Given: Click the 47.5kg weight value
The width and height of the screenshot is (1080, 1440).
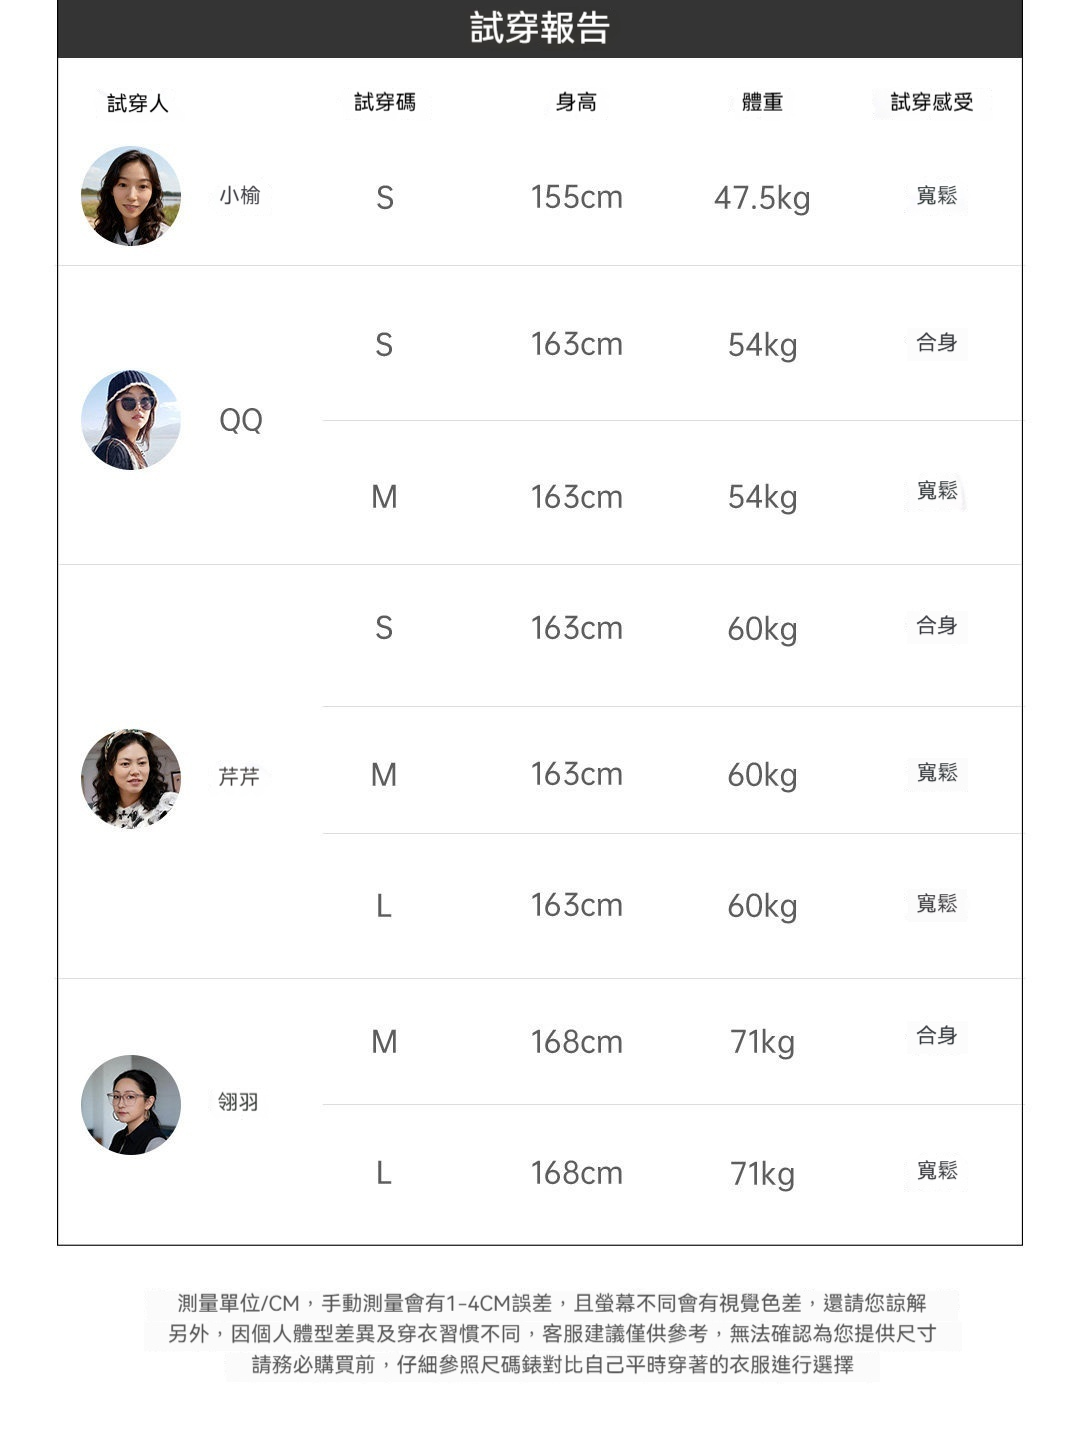Looking at the screenshot, I should (x=762, y=198).
